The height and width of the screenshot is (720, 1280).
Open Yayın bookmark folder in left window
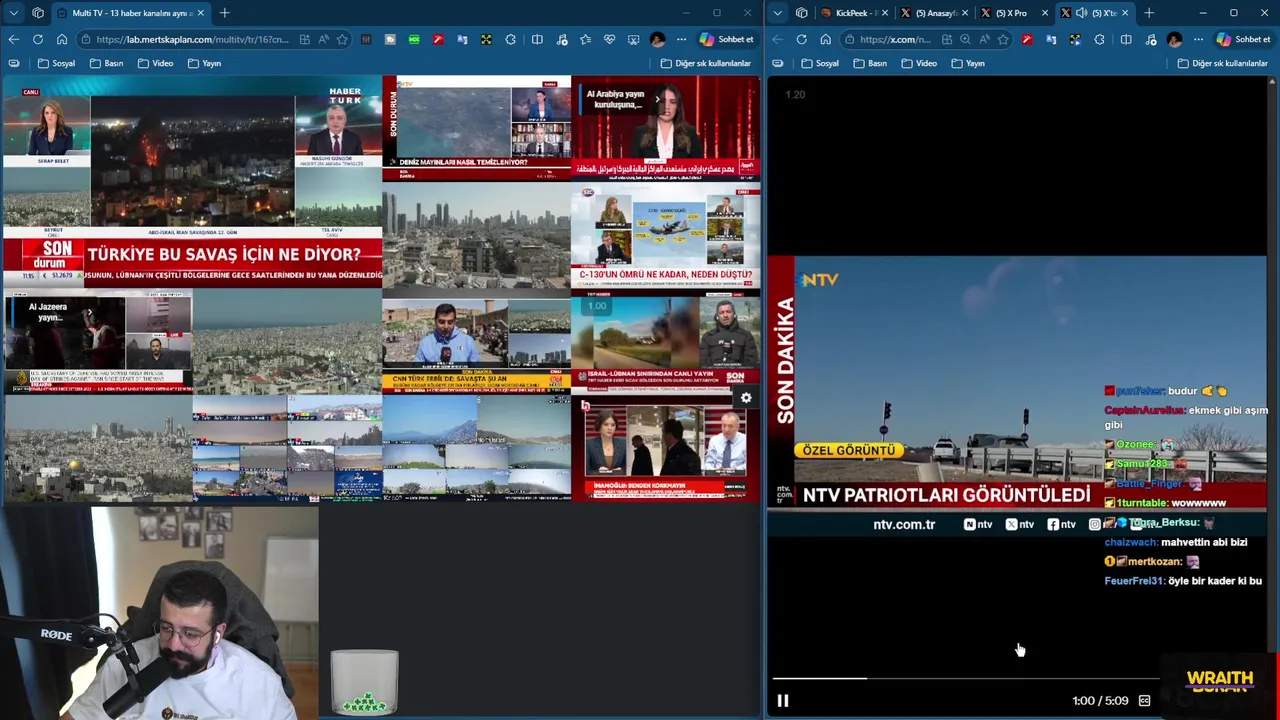pos(204,63)
